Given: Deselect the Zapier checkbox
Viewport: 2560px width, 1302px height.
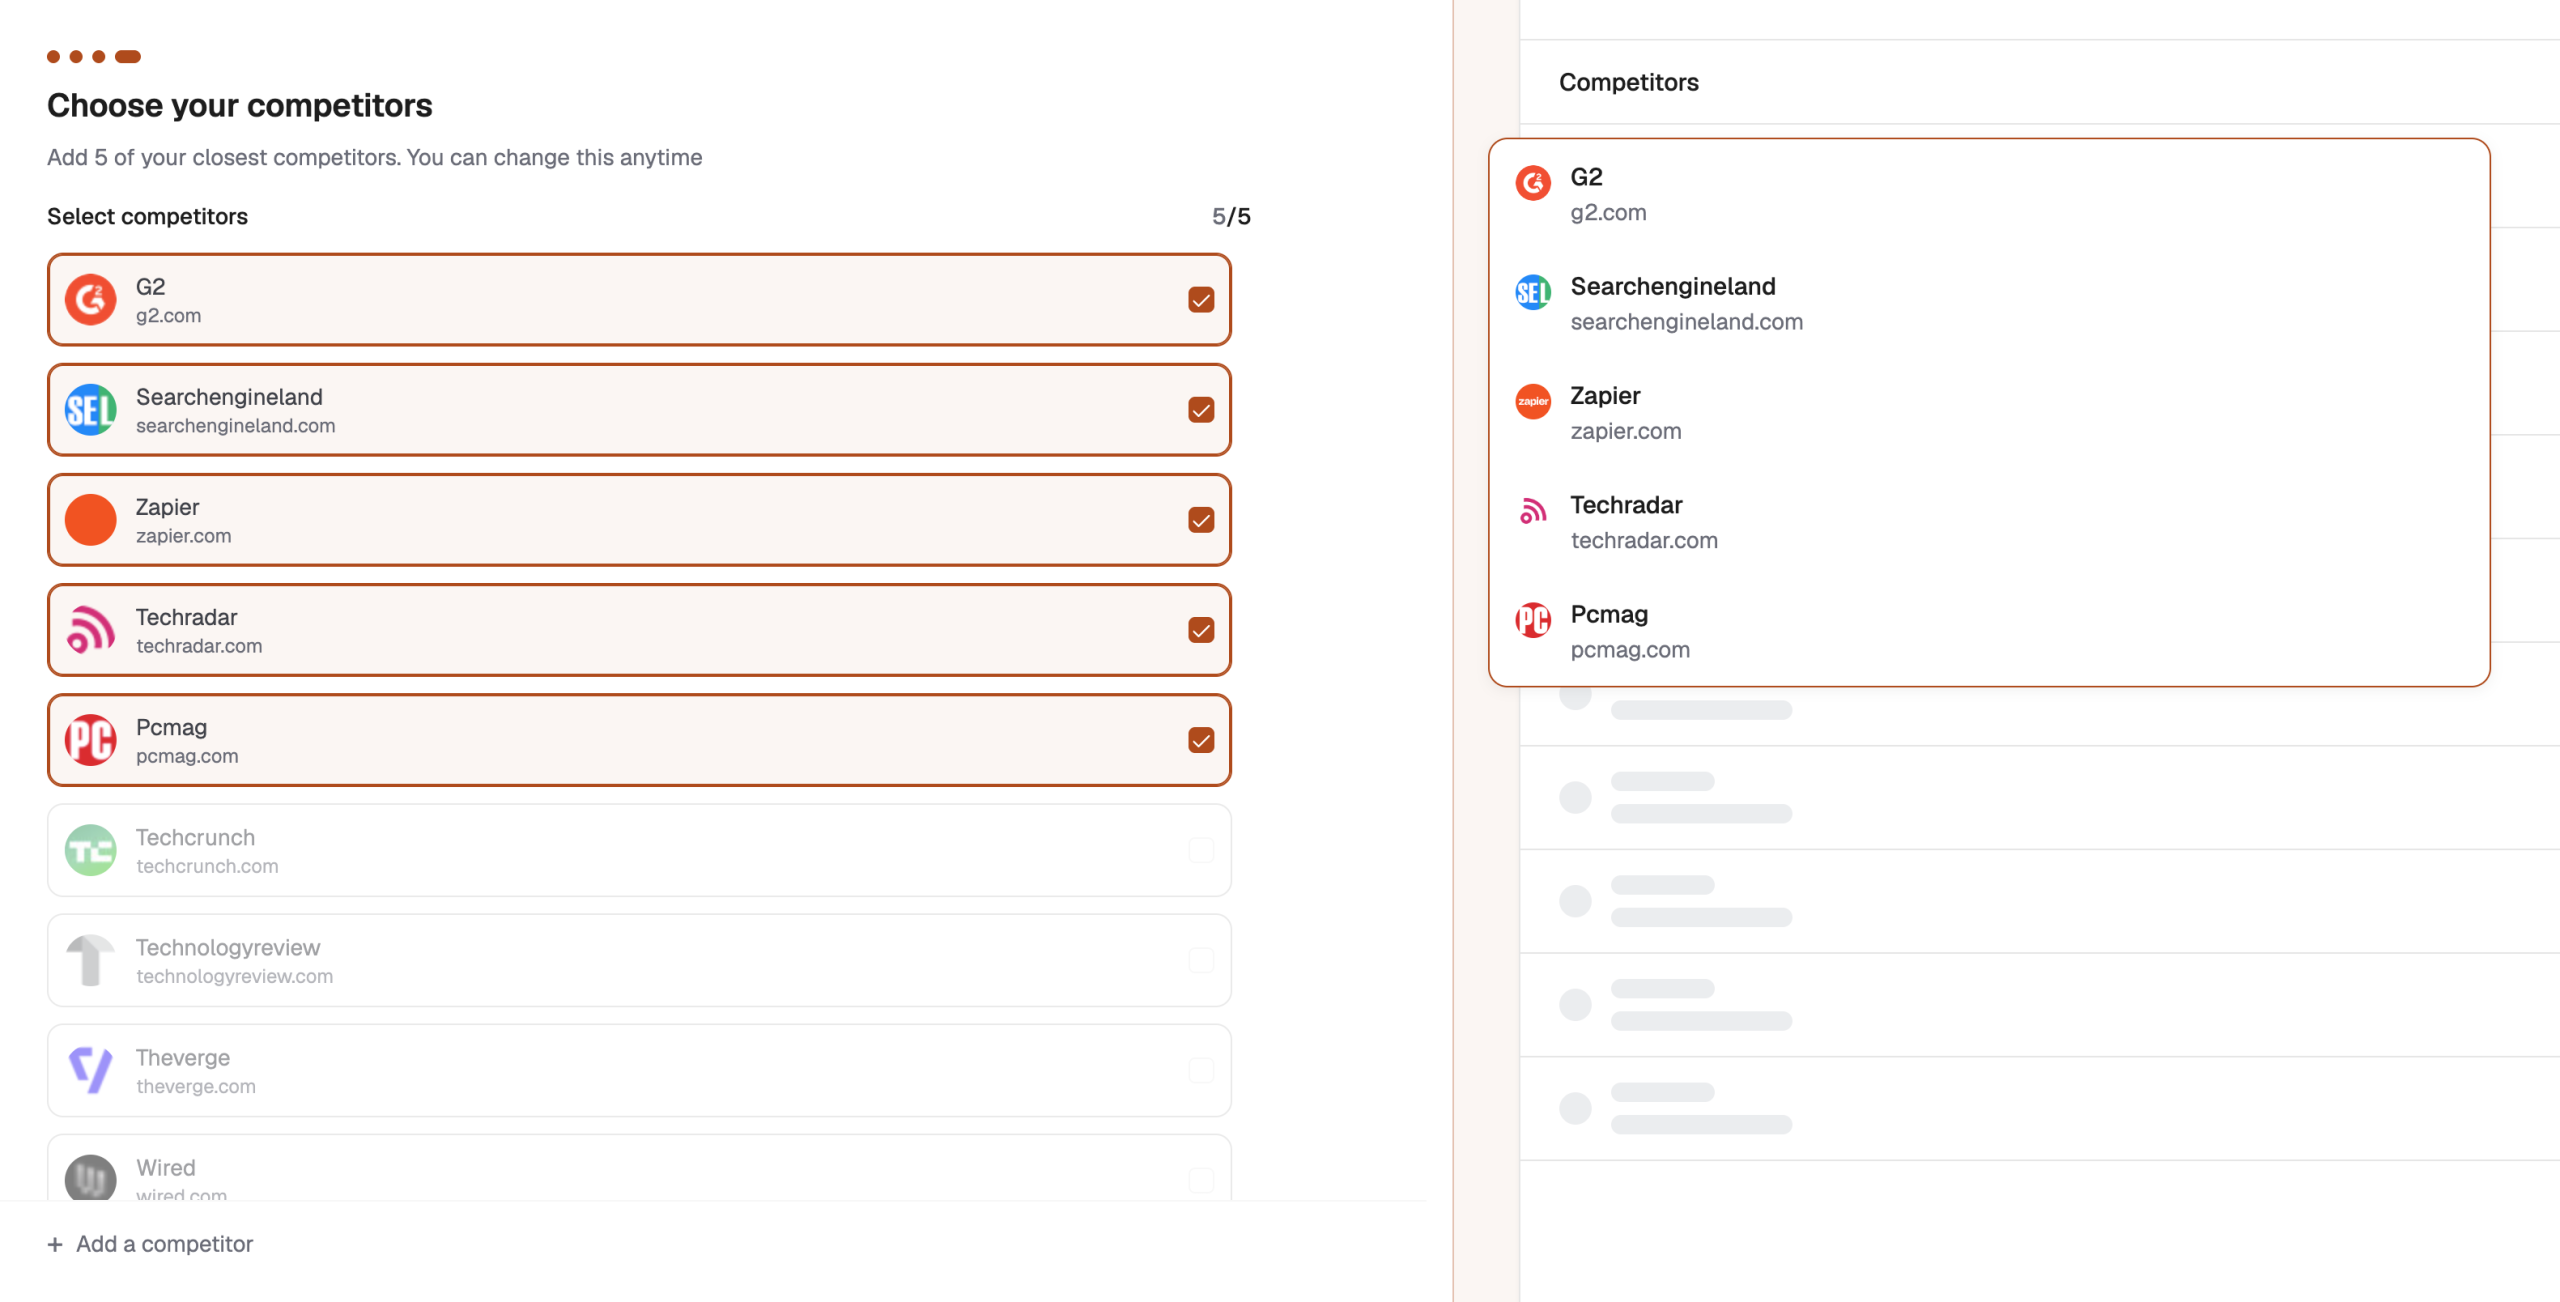Looking at the screenshot, I should coord(1201,520).
